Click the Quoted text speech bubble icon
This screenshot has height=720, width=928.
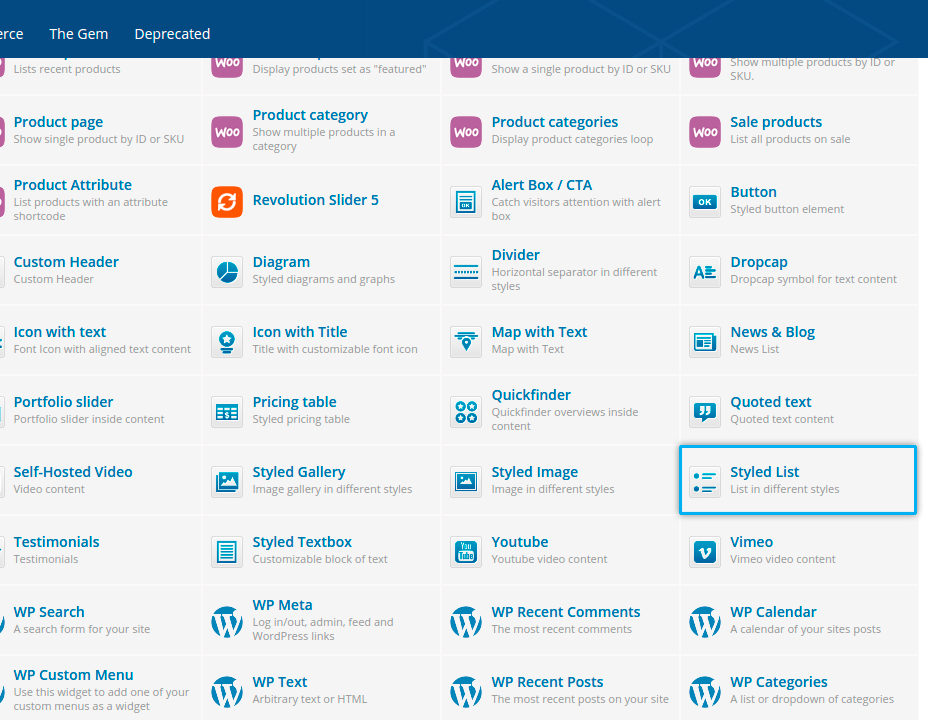pos(705,411)
